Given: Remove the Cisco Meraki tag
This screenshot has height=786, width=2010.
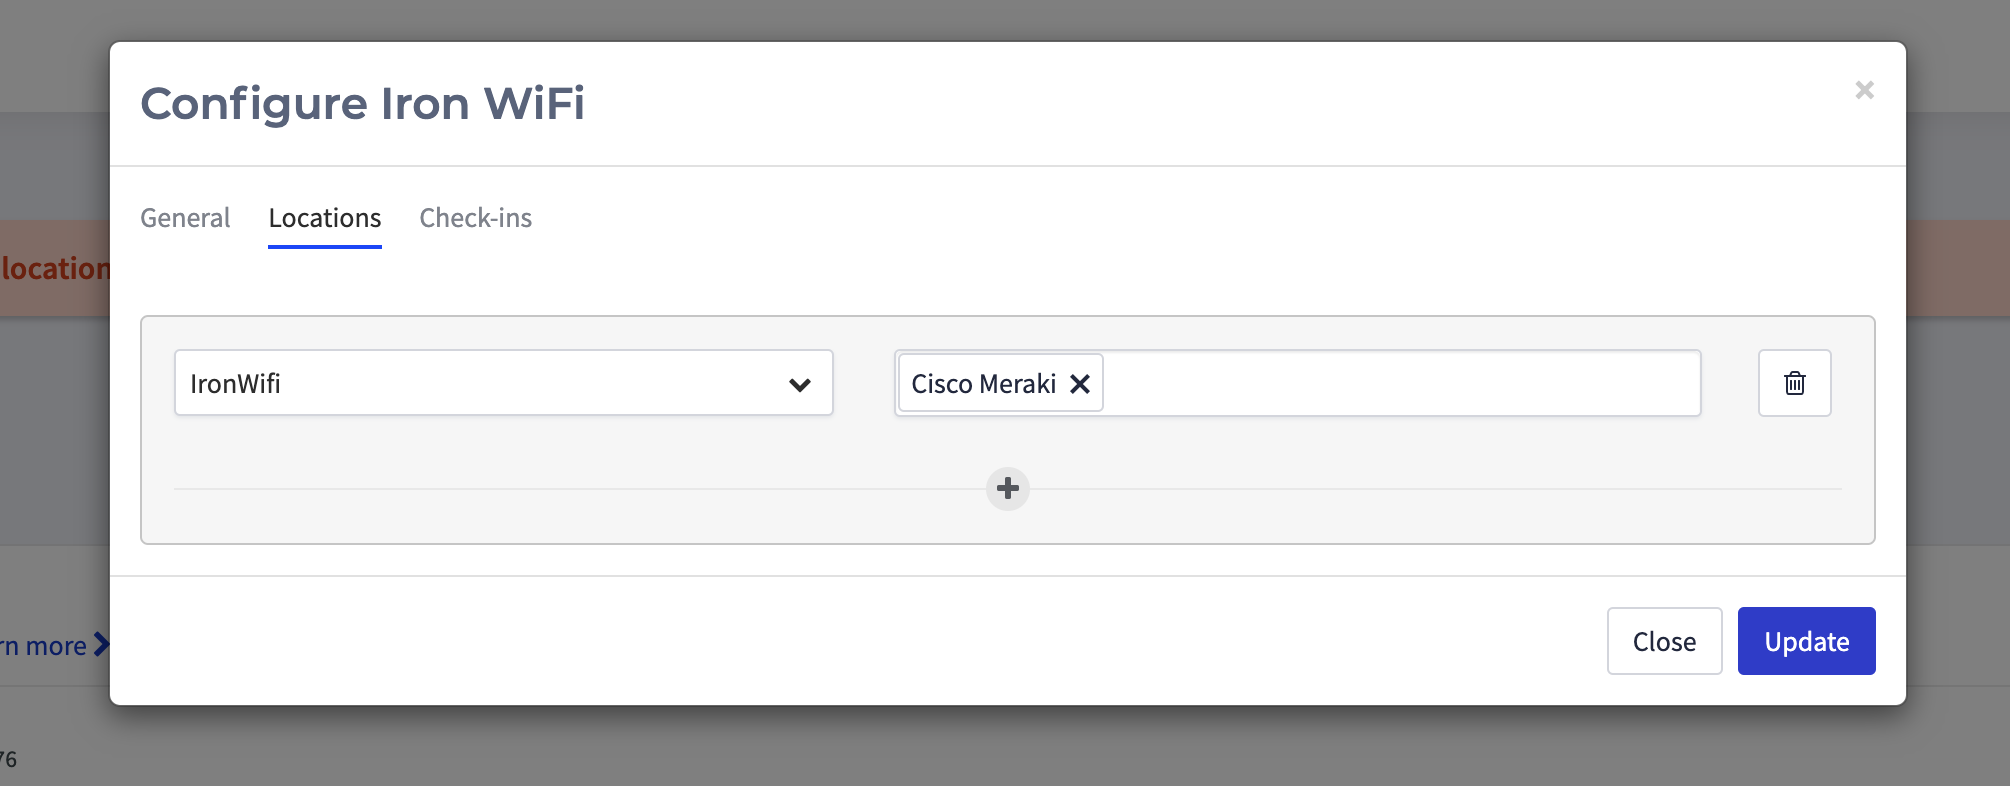Looking at the screenshot, I should click(x=1080, y=384).
